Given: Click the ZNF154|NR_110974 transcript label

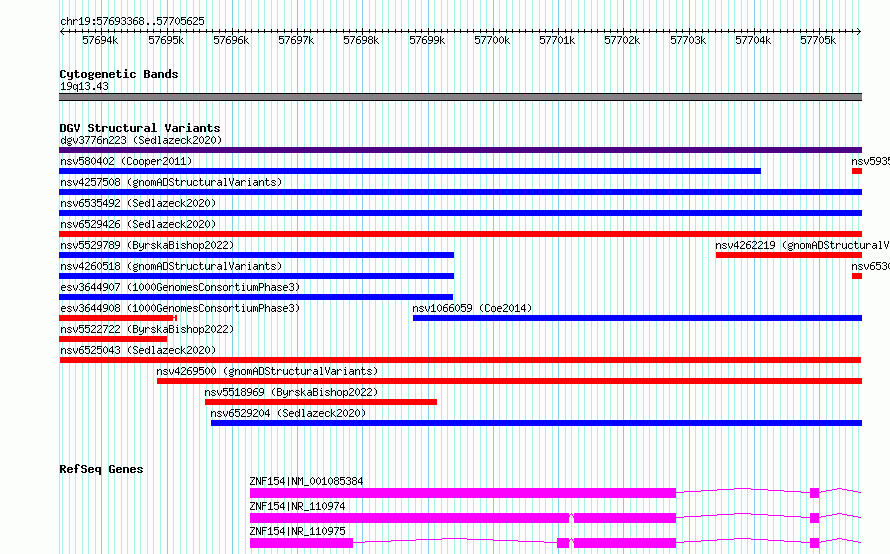Looking at the screenshot, I should (x=297, y=506).
